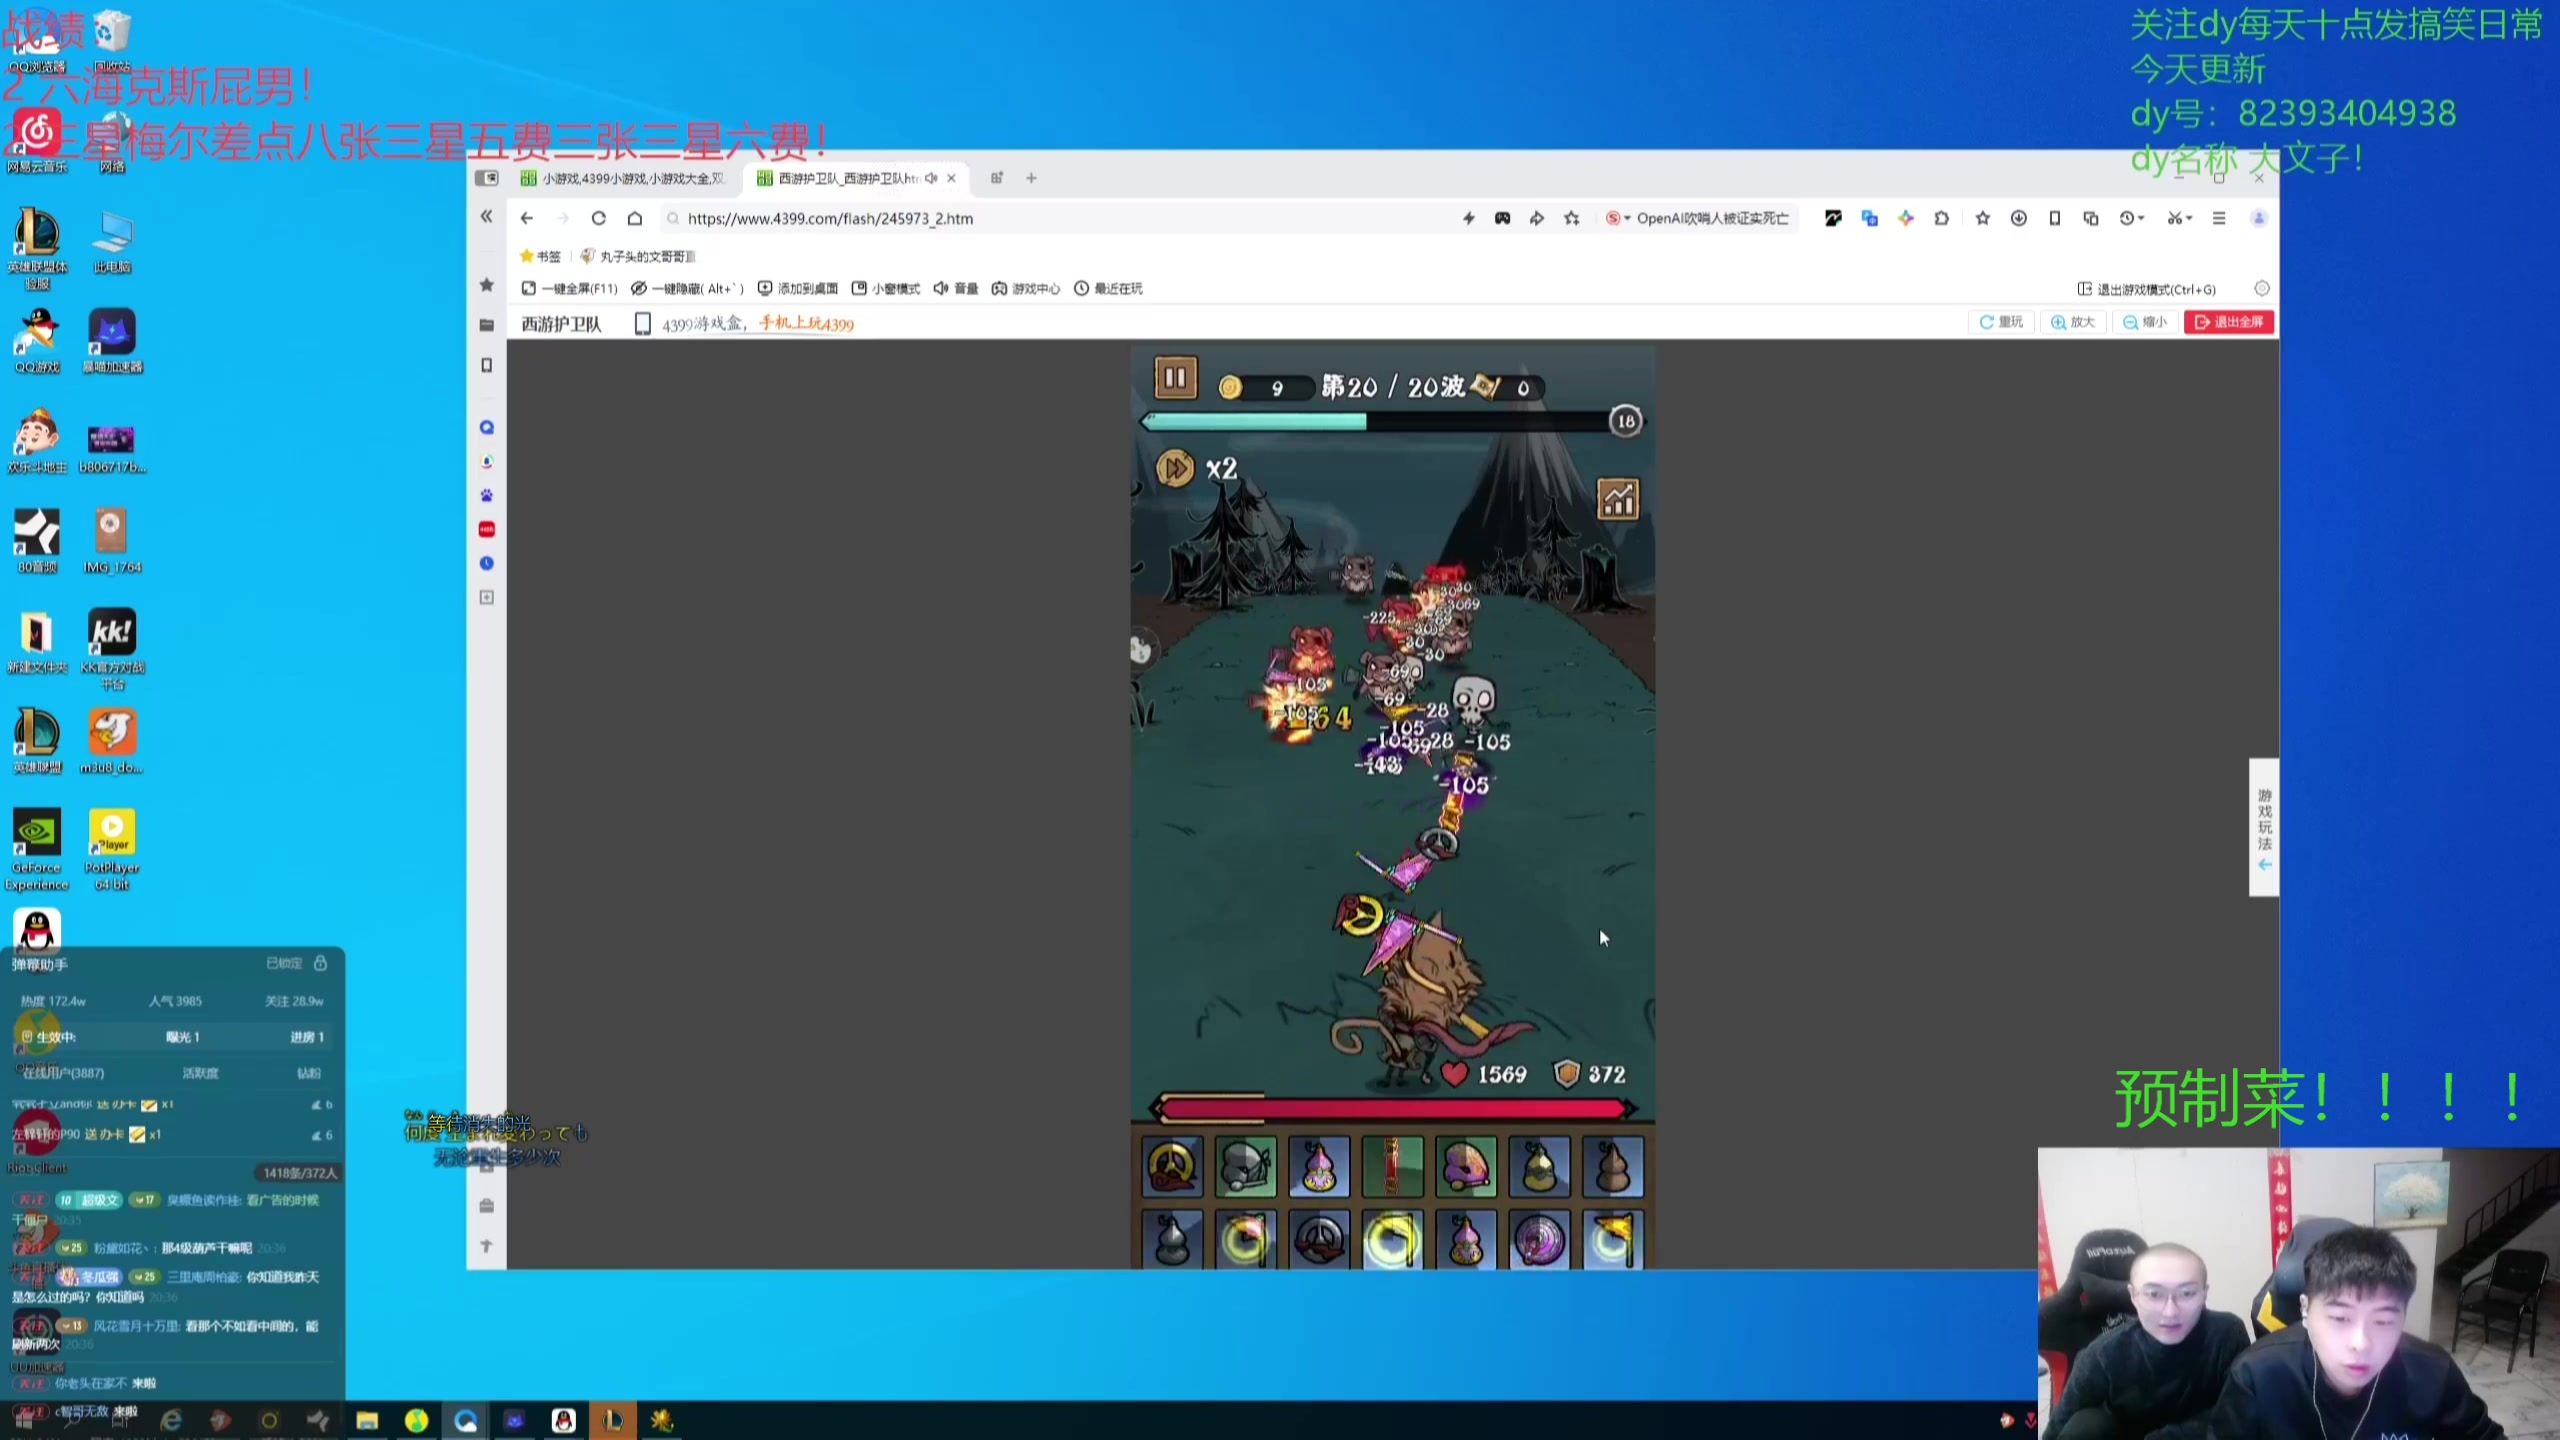Open the extensions puzzle icon
The width and height of the screenshot is (2560, 1440).
1941,218
